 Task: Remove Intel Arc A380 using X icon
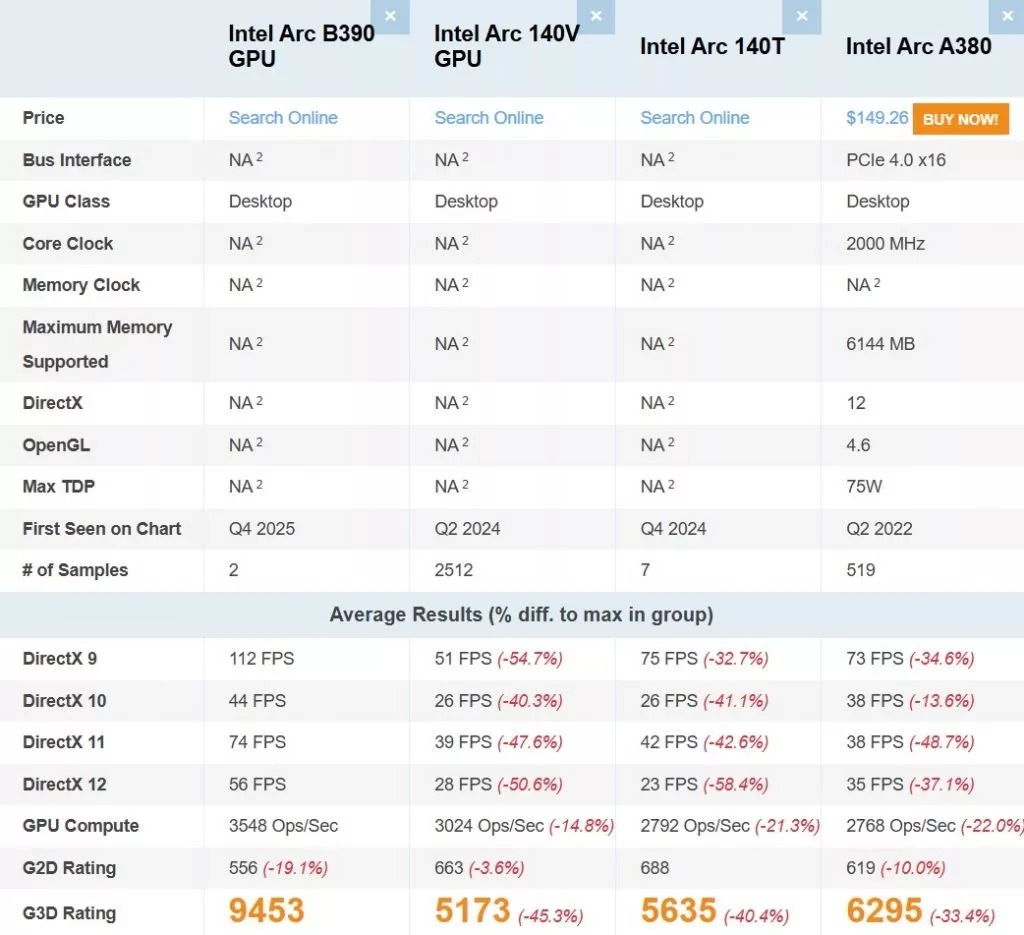click(x=1006, y=16)
